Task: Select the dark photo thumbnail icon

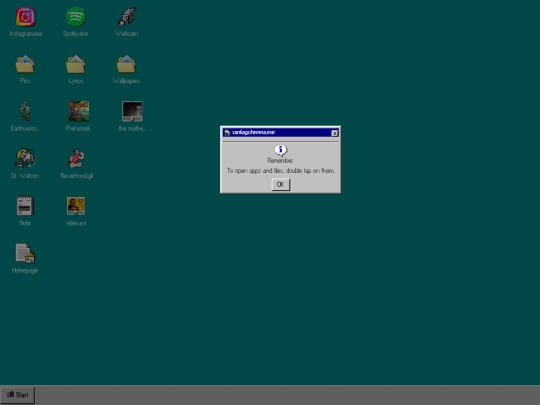Action: [132, 112]
